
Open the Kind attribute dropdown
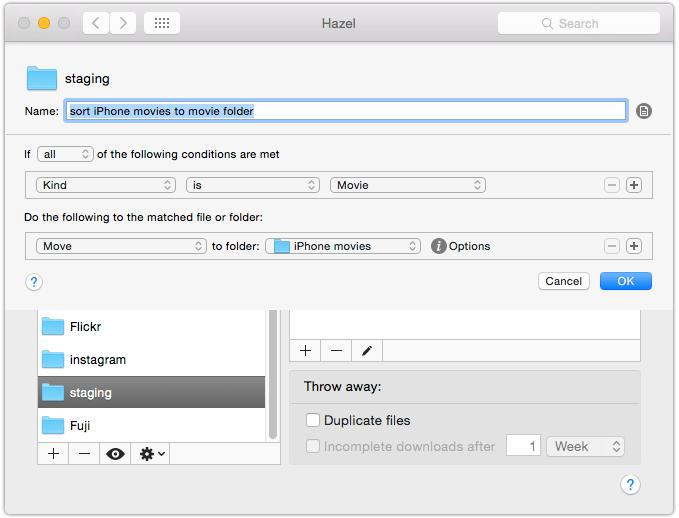[106, 185]
